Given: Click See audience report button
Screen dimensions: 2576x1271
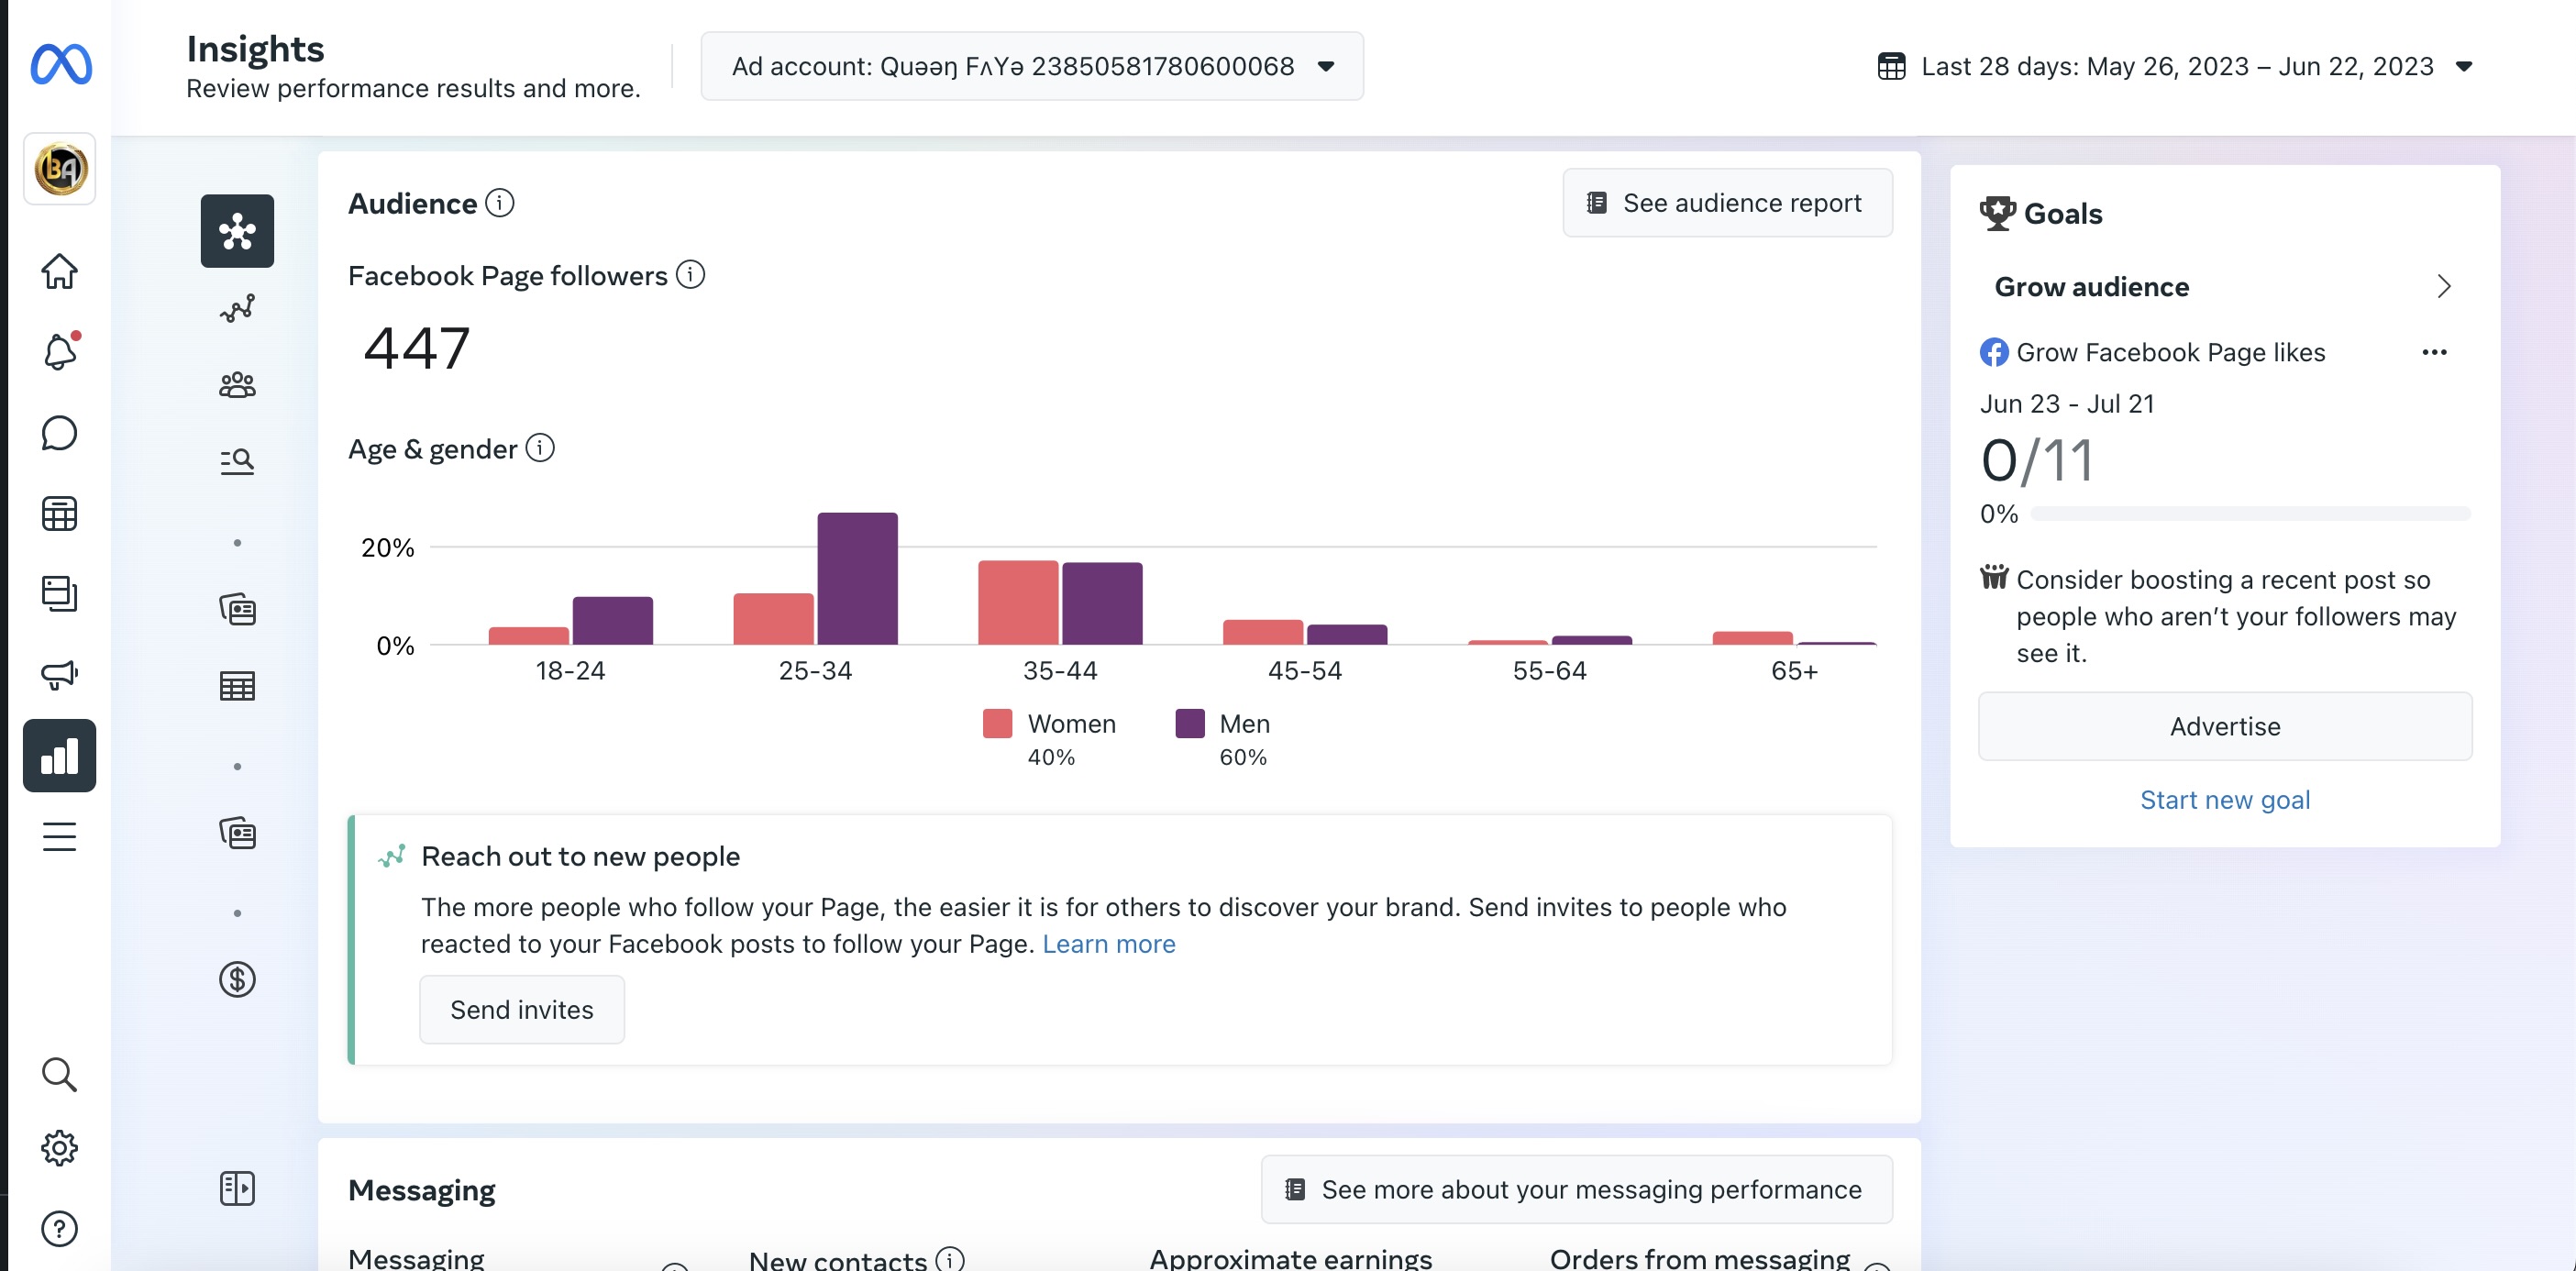Looking at the screenshot, I should coord(1727,203).
